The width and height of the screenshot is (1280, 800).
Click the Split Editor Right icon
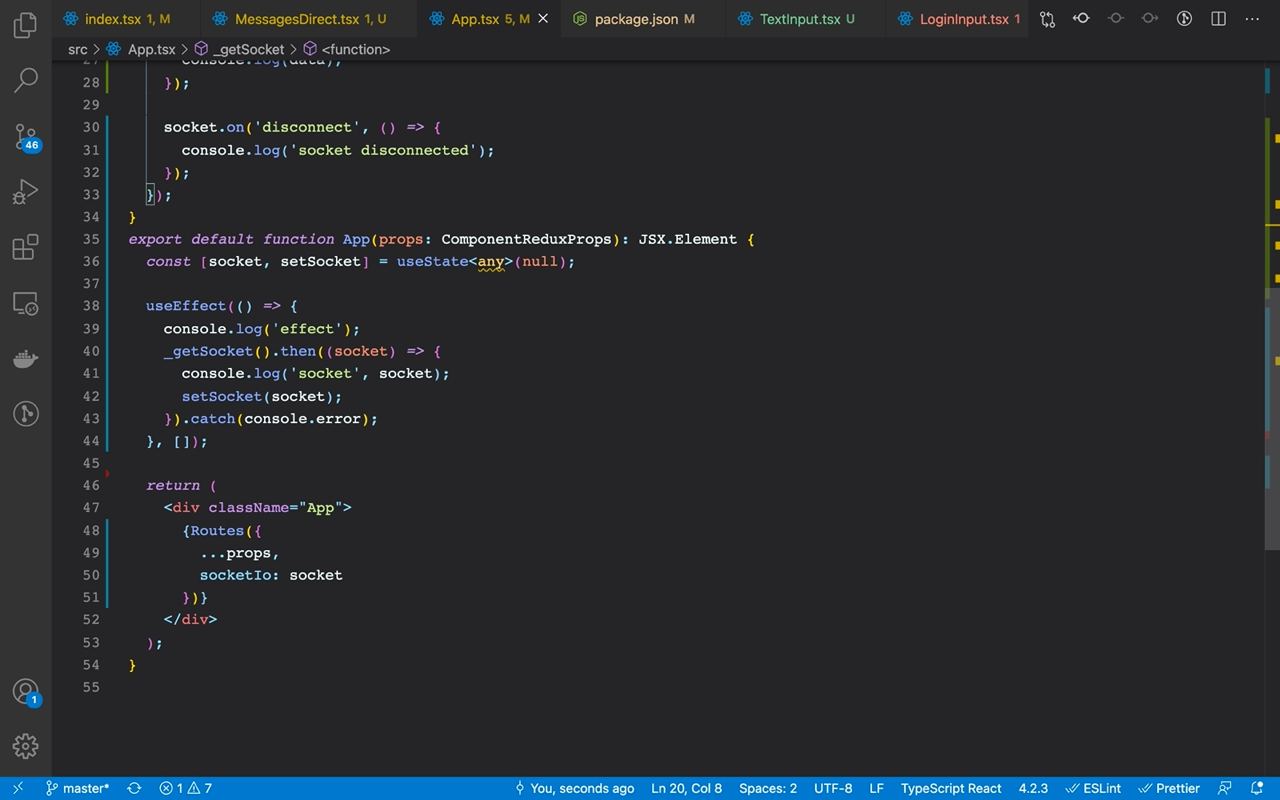pos(1218,19)
